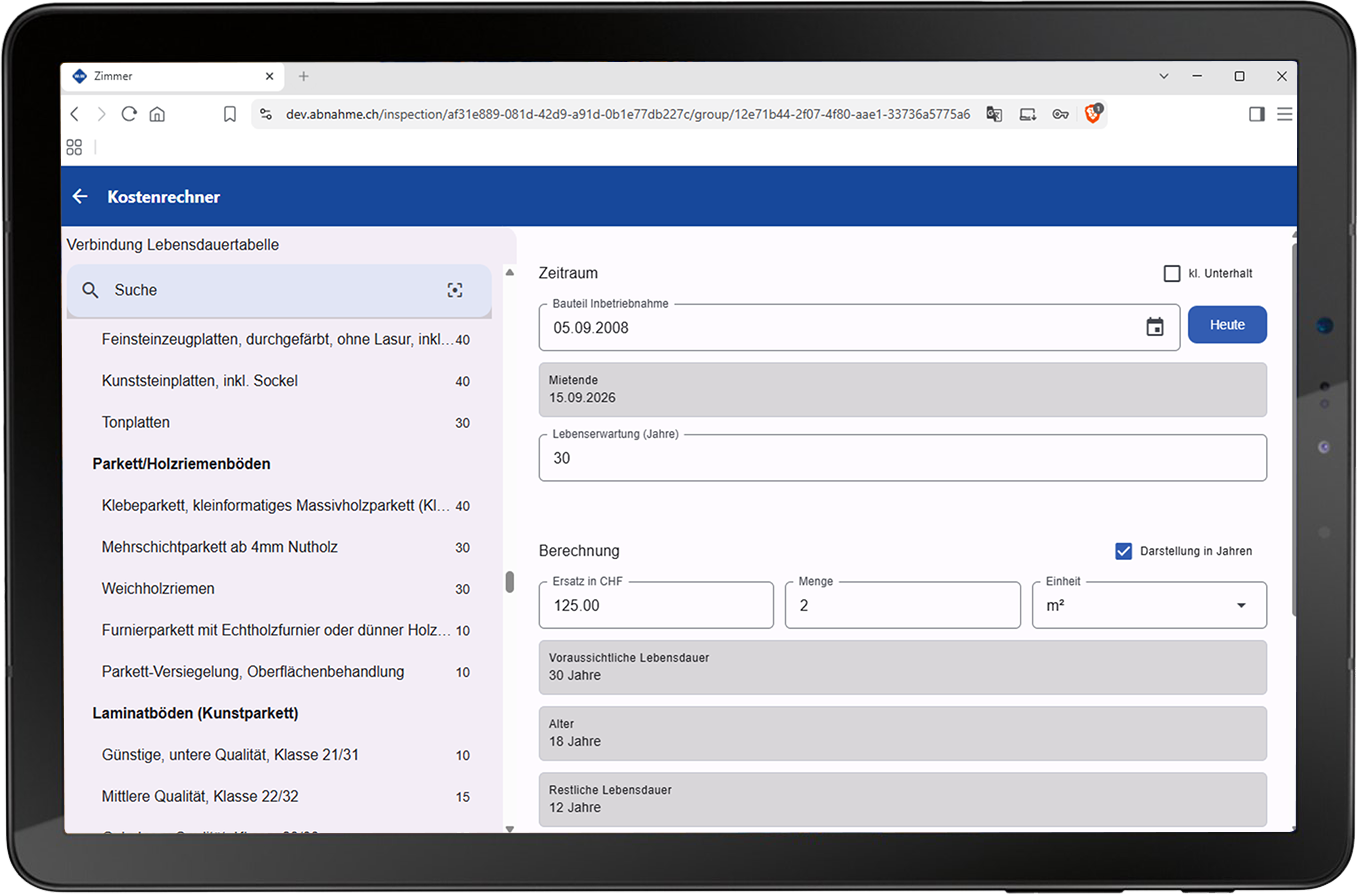The image size is (1358, 894).
Task: Click the back arrow beside Kostenrechner
Action: tap(81, 197)
